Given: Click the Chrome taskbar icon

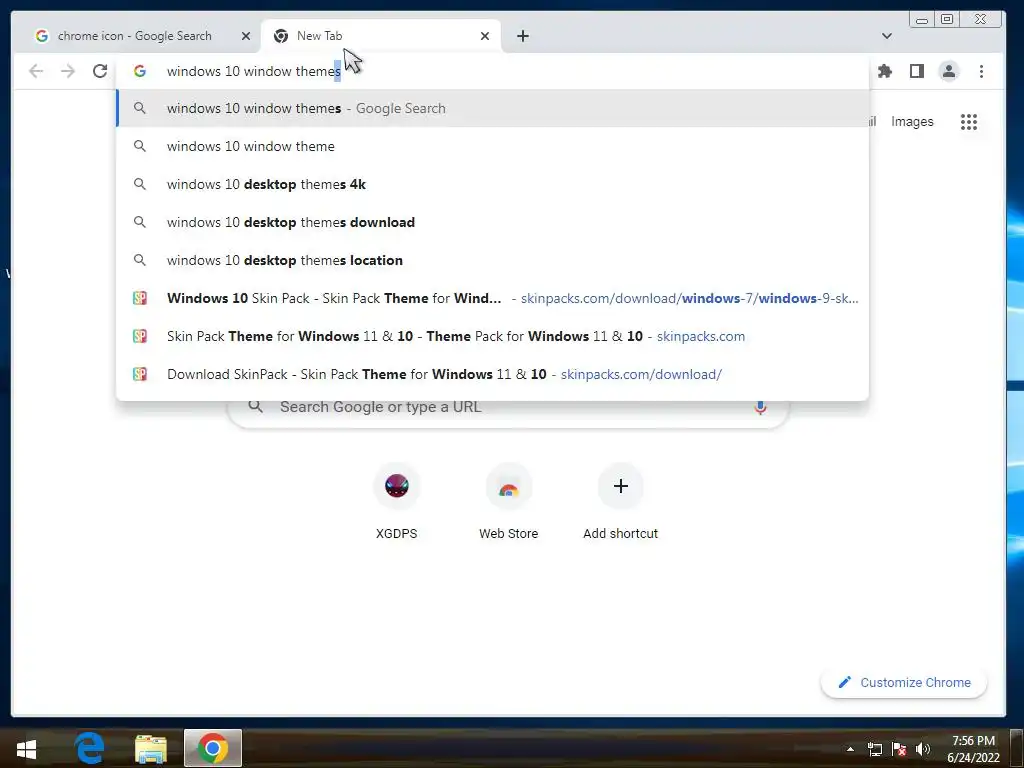Looking at the screenshot, I should tap(213, 748).
